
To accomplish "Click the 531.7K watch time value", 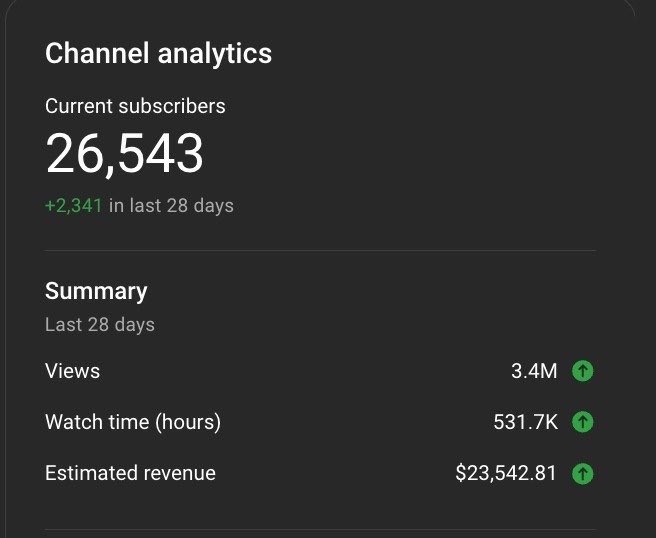I will pos(525,422).
